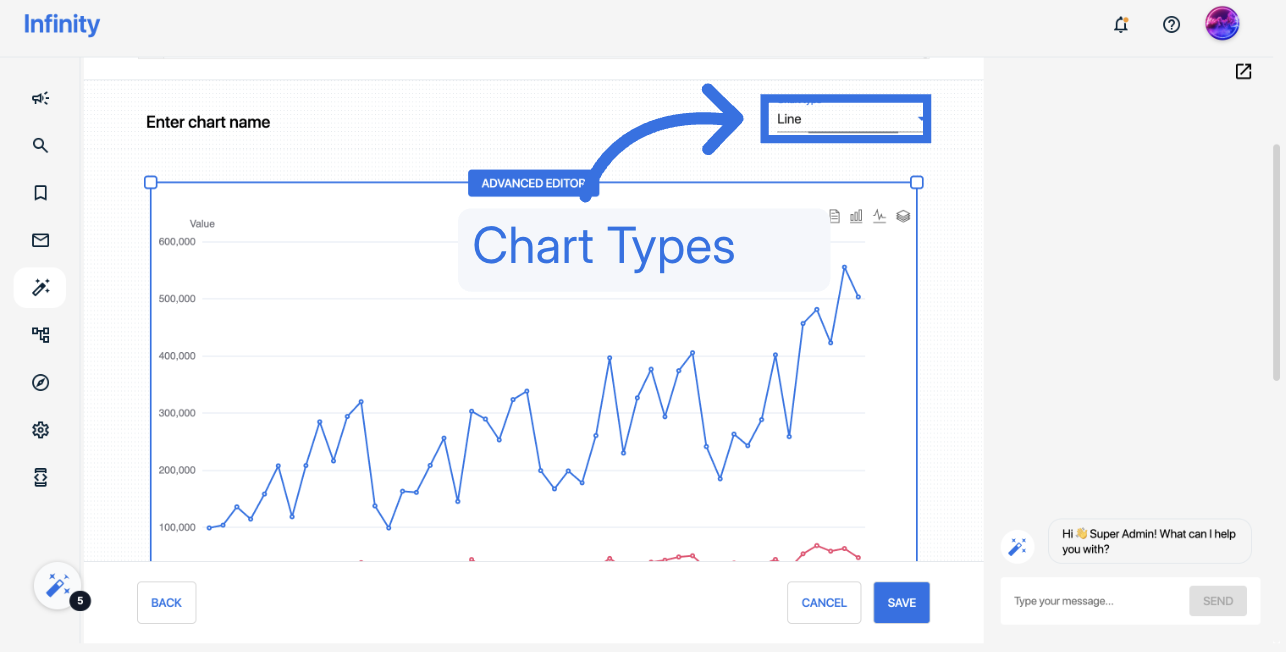Image resolution: width=1286 pixels, height=652 pixels.
Task: Open the hierarchy tree sidebar icon
Action: point(40,335)
